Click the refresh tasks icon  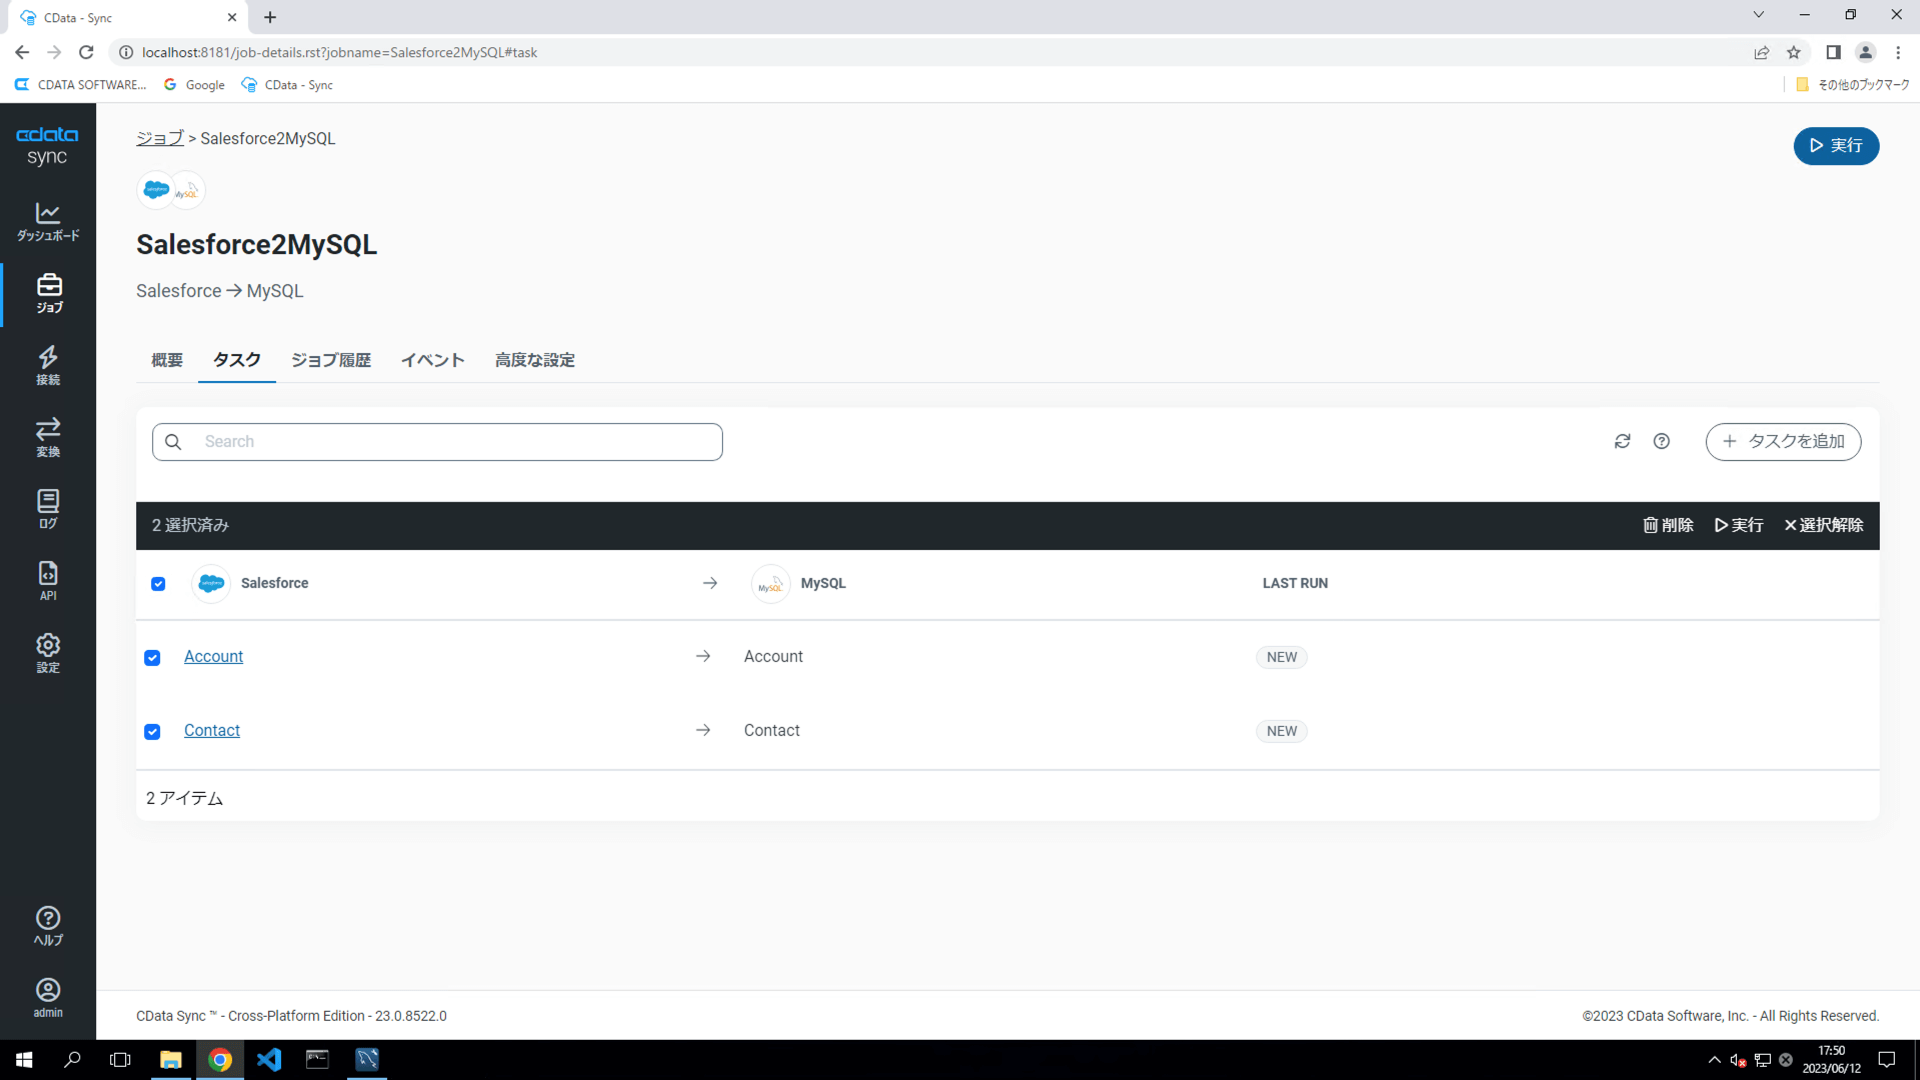[1622, 441]
